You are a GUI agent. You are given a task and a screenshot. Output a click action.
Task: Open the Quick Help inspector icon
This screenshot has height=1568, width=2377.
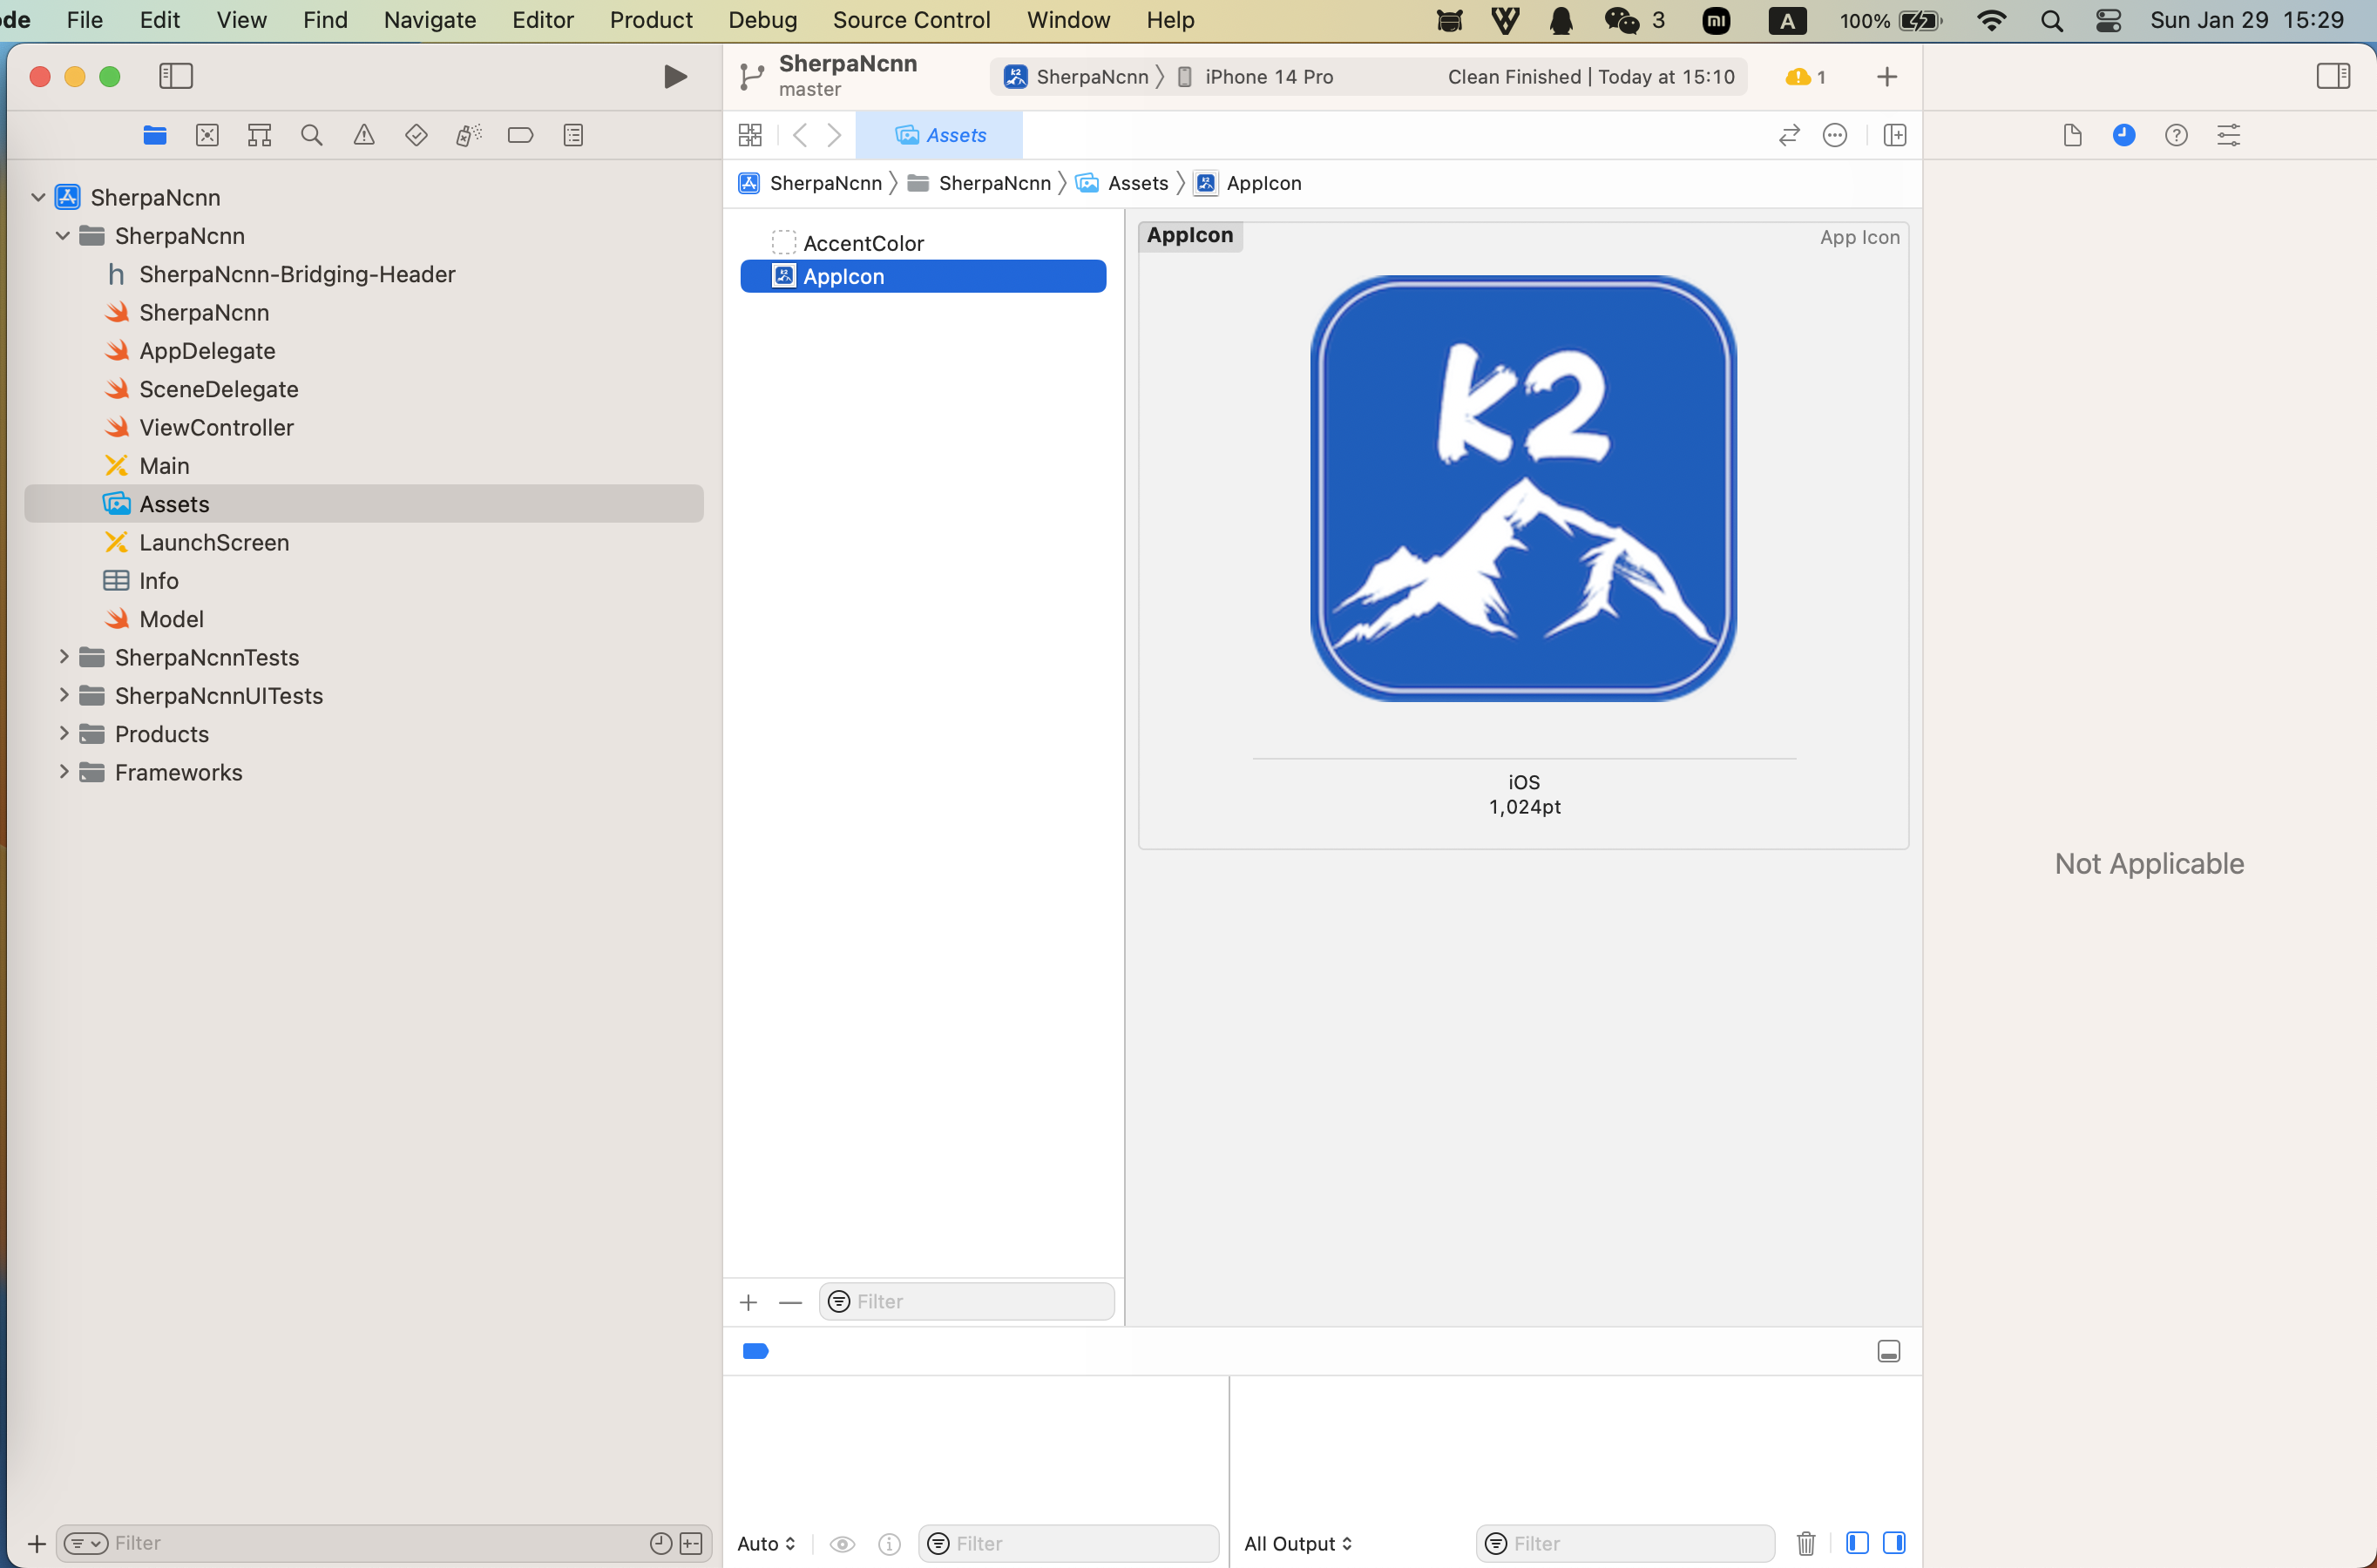[x=2176, y=135]
